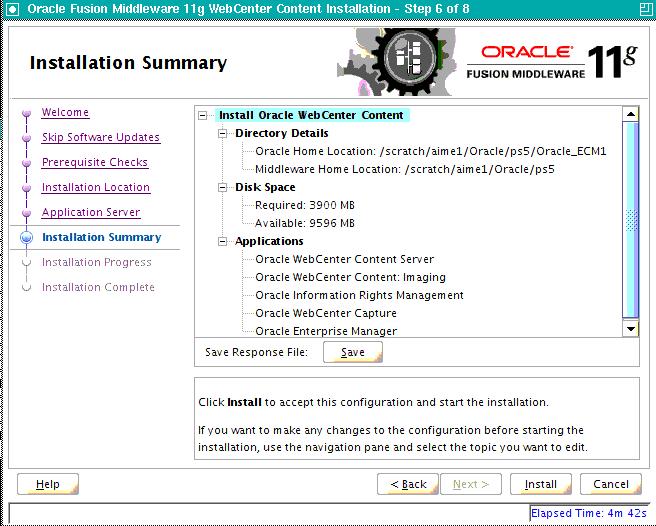Click the Installation Location bullet icon
This screenshot has height=526, width=656.
click(x=26, y=188)
